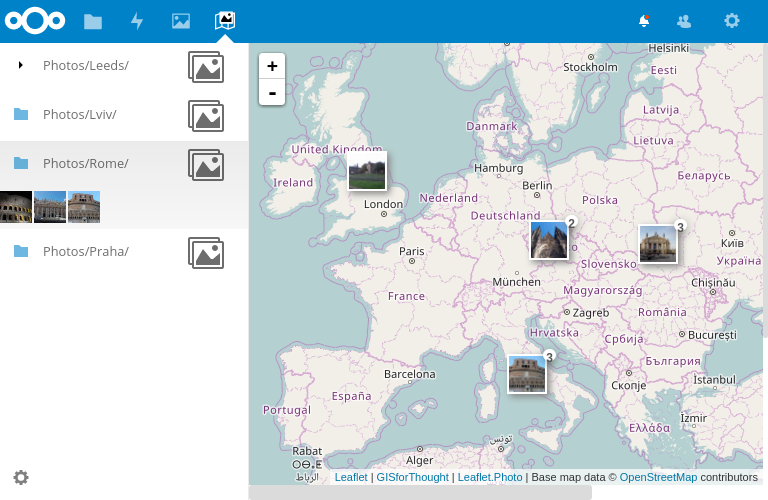Open the Photo Map app icon

(x=225, y=21)
